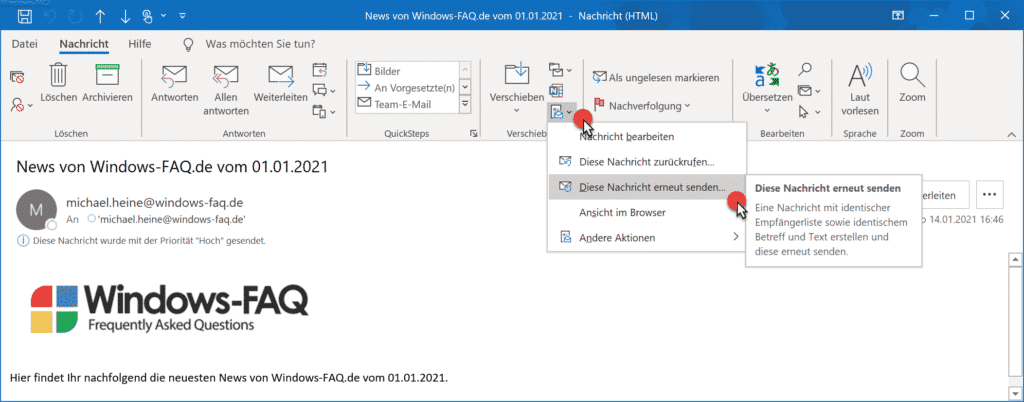
Task: Go to the next item with the down arrow
Action: coord(124,14)
